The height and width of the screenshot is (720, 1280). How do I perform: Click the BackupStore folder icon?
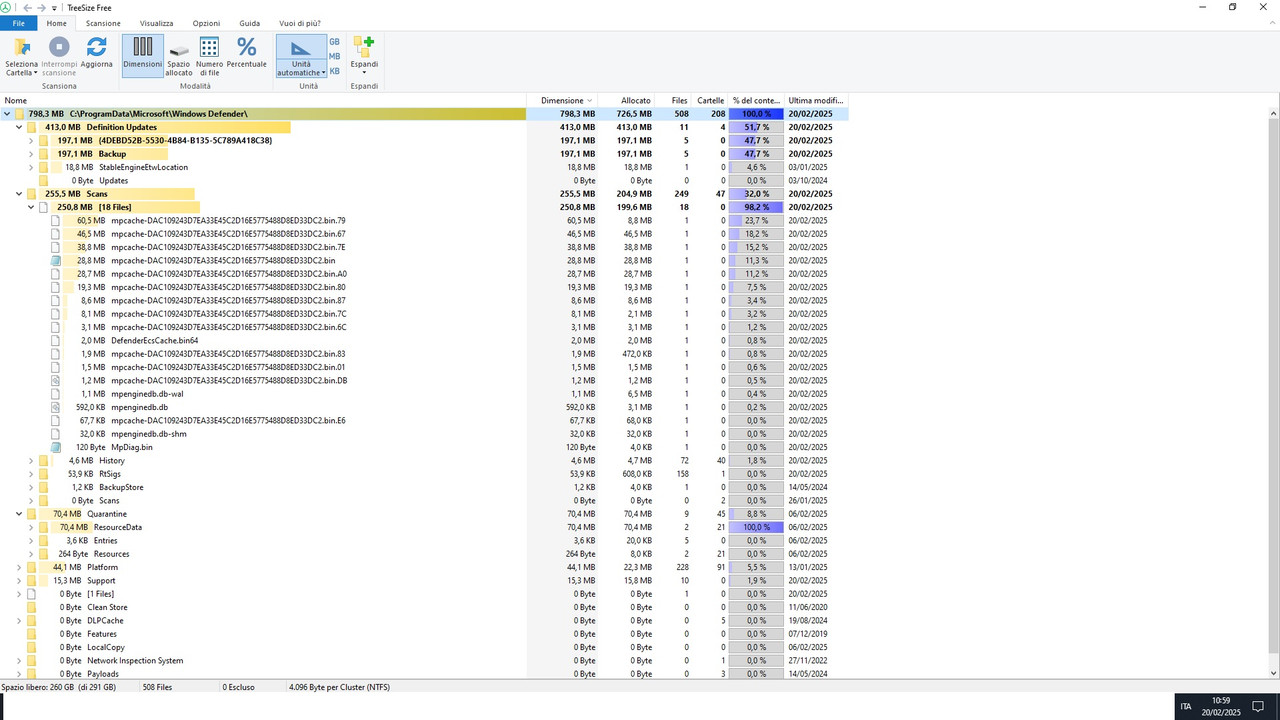click(44, 487)
